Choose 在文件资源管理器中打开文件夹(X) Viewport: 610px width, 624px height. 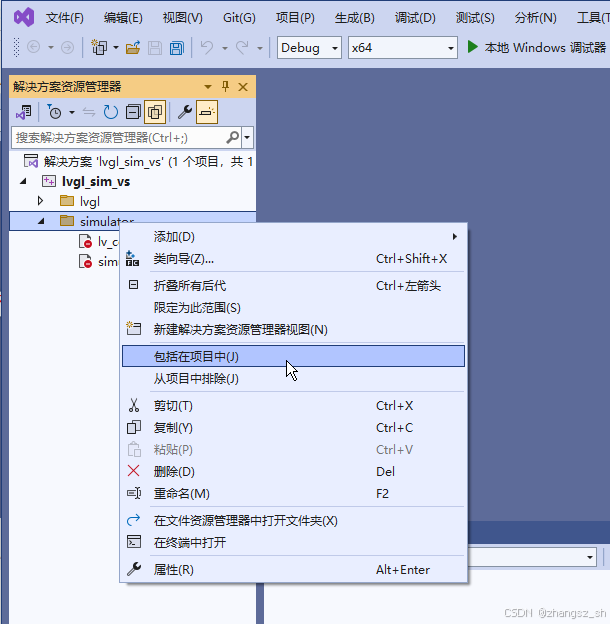(293, 521)
